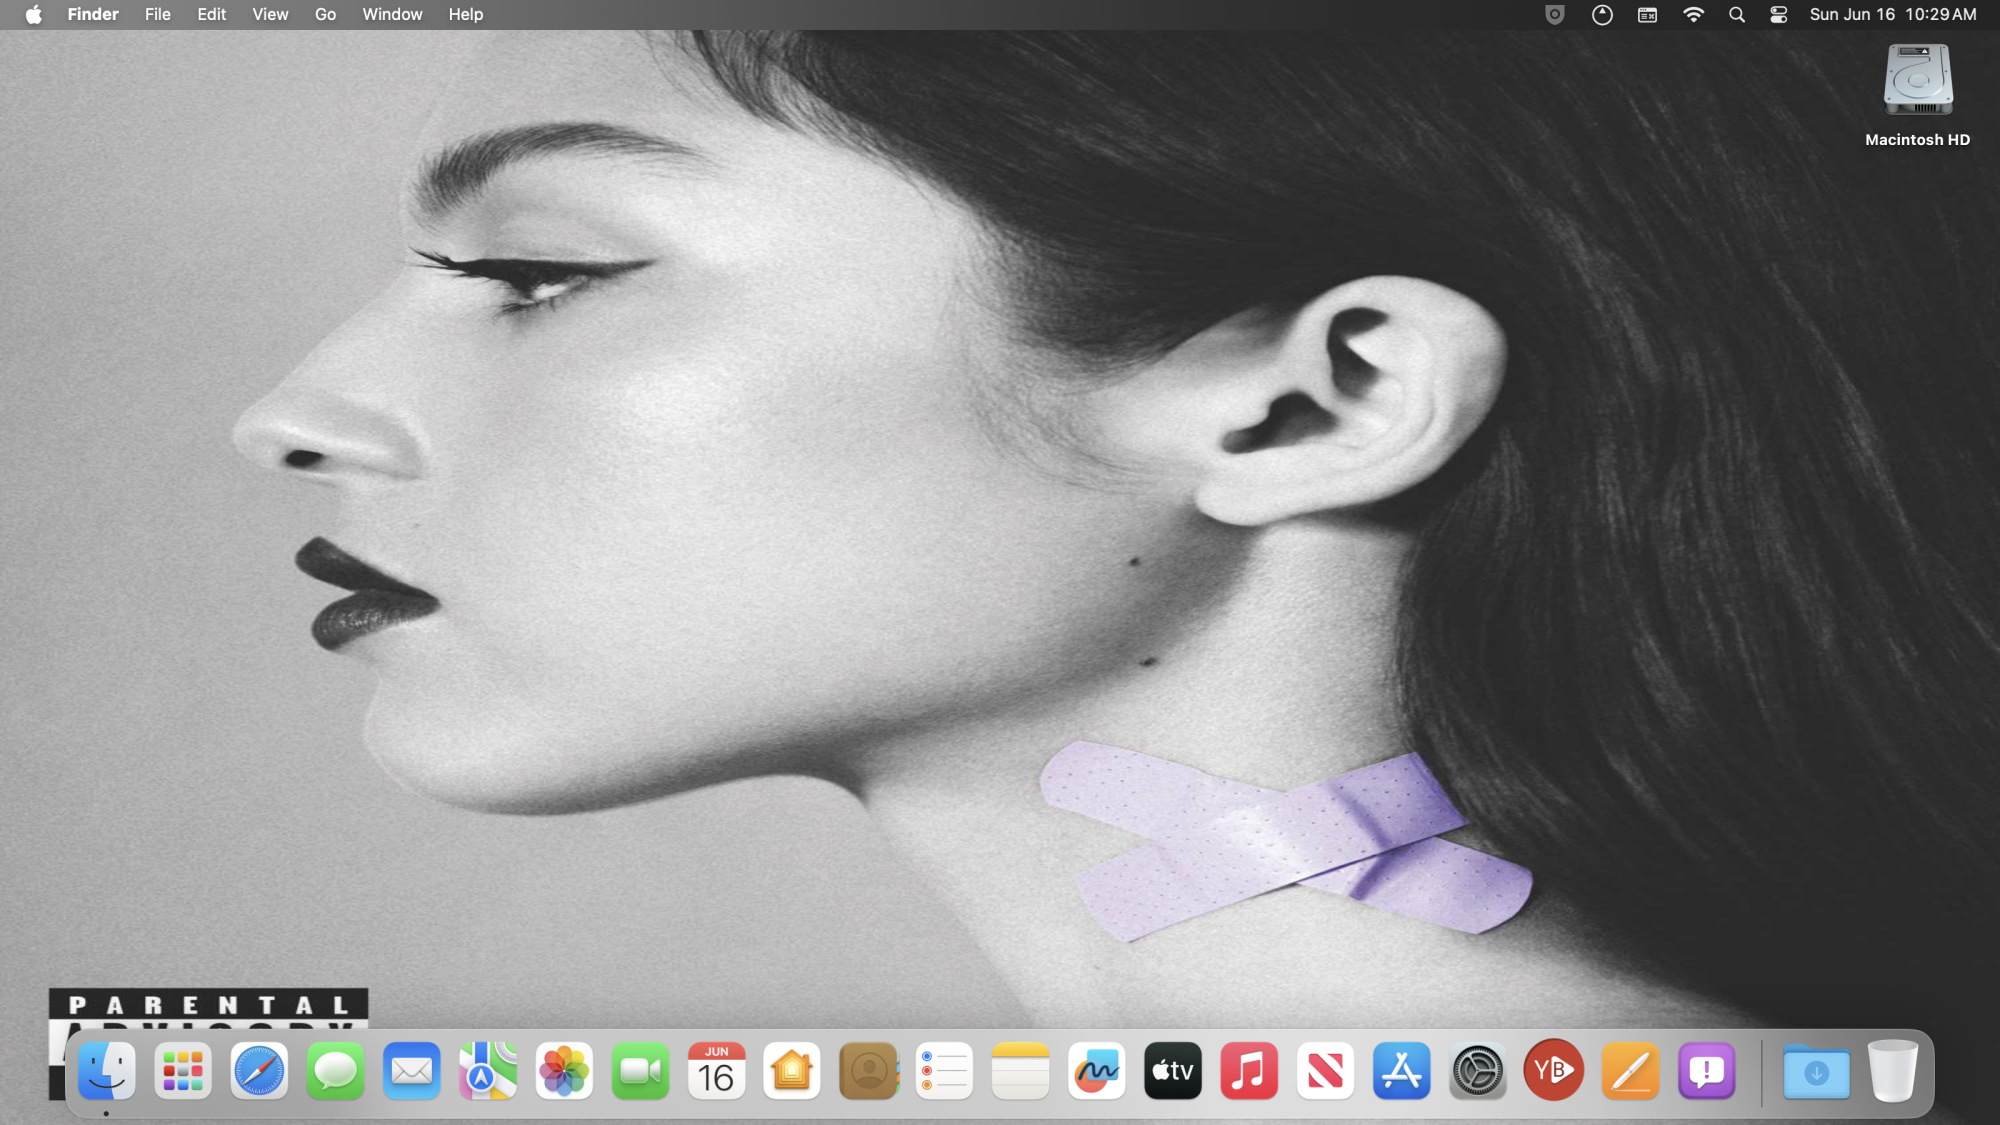Viewport: 2000px width, 1125px height.
Task: Open Launchpad app grid
Action: pyautogui.click(x=183, y=1072)
